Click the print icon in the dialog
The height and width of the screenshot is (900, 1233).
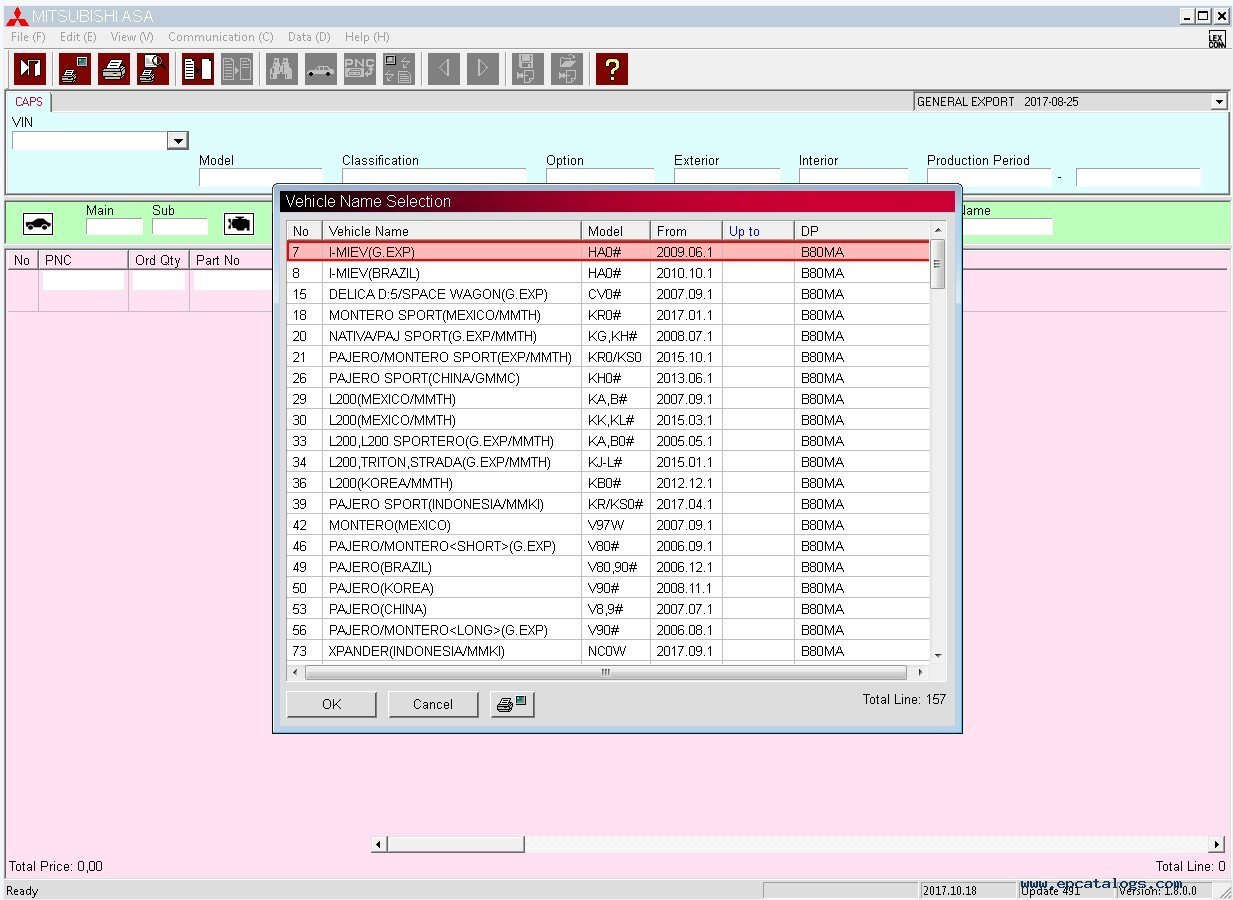pyautogui.click(x=513, y=704)
